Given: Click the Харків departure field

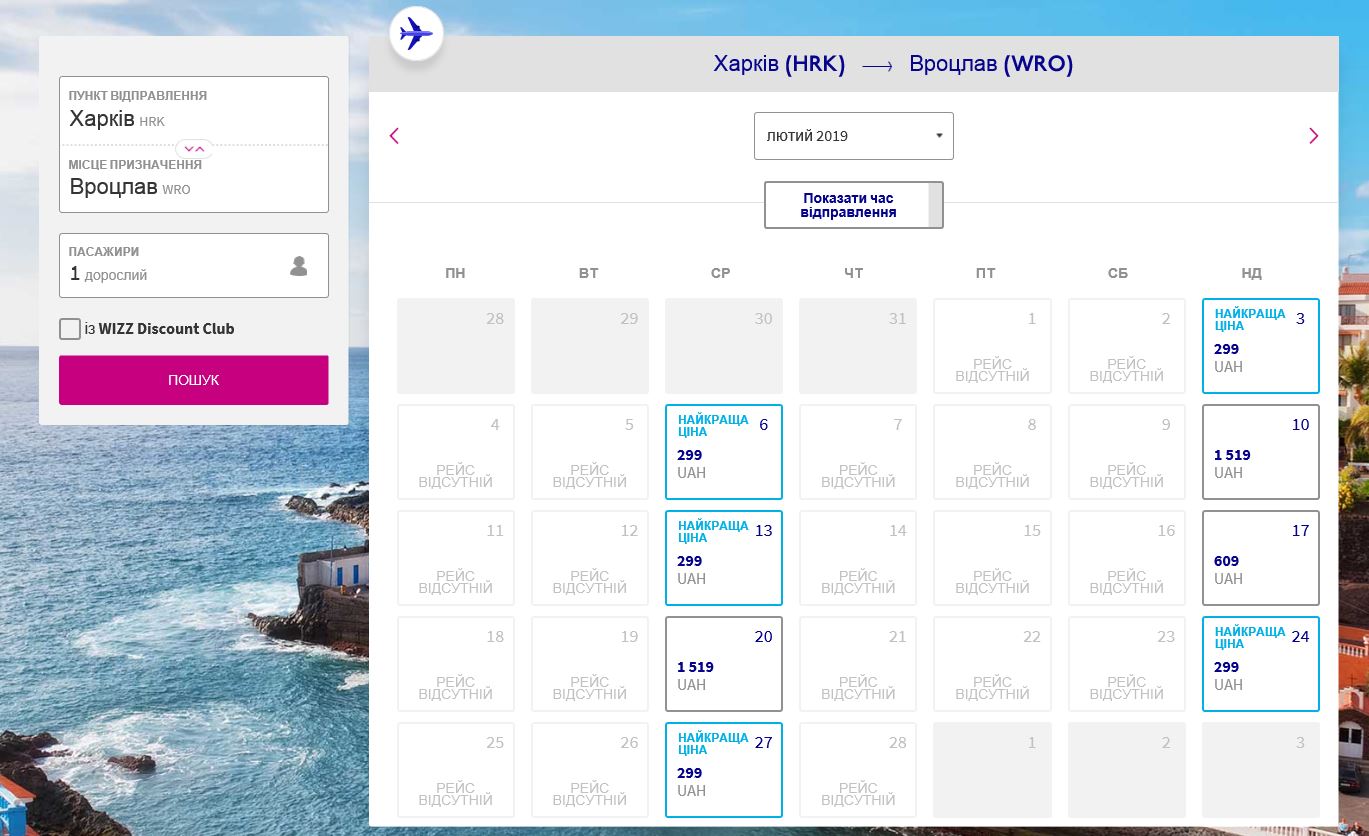Looking at the screenshot, I should tap(193, 111).
